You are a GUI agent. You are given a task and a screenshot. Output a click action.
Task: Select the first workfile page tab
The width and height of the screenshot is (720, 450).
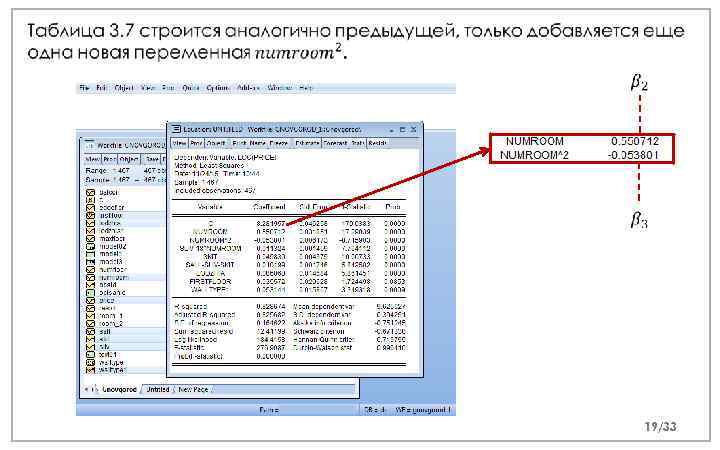(x=119, y=389)
